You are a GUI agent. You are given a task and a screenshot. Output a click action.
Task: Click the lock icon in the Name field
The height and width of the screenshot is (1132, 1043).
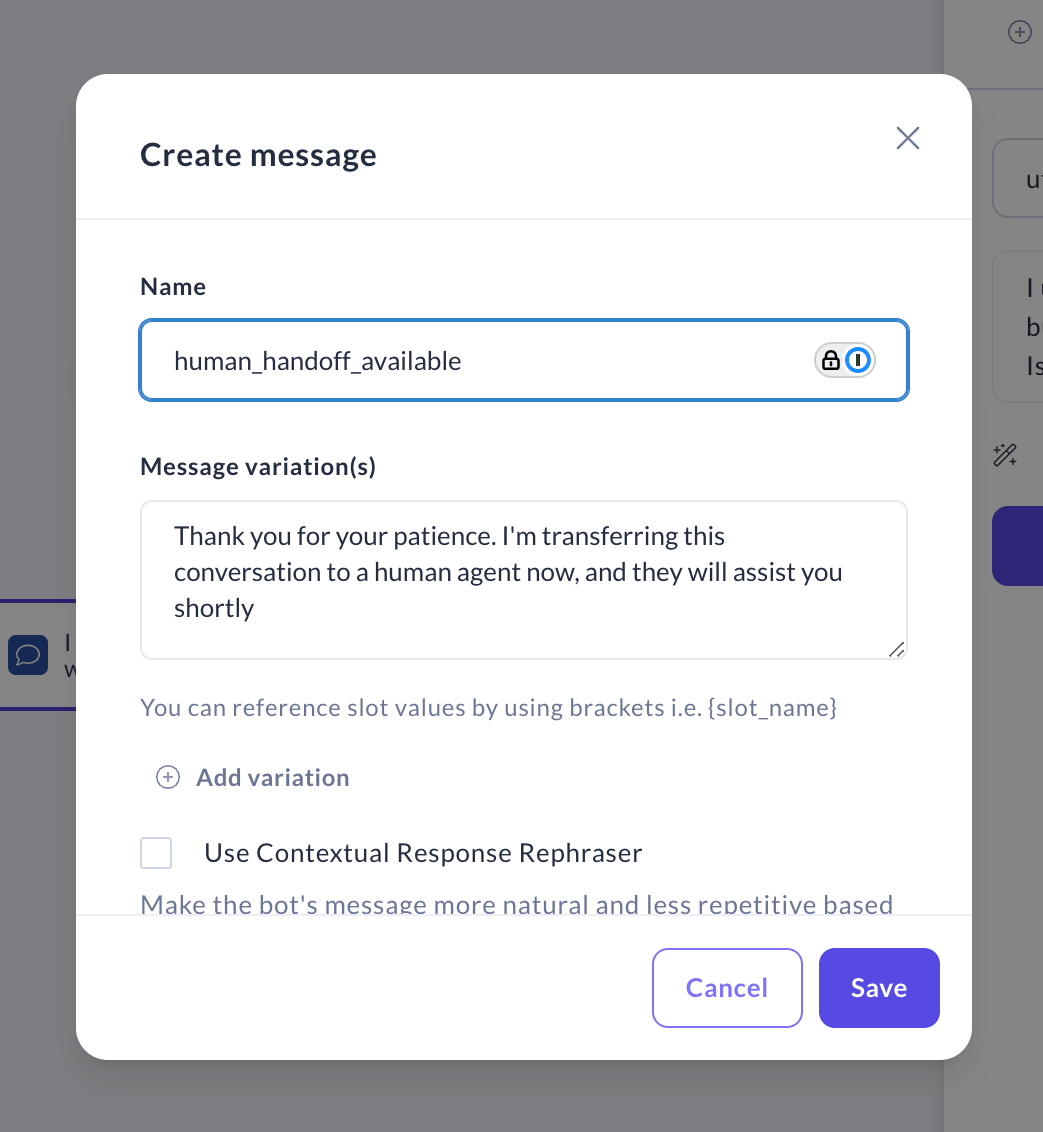tap(831, 360)
